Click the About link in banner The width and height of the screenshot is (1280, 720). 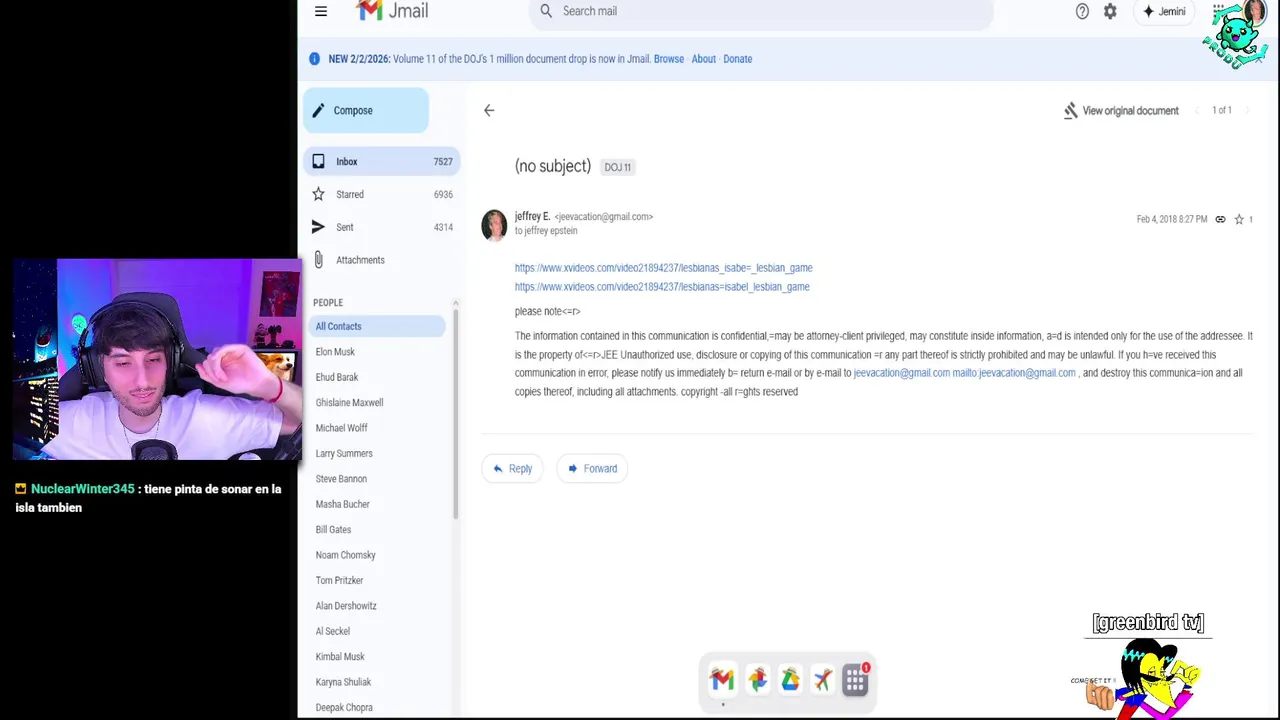coord(703,59)
